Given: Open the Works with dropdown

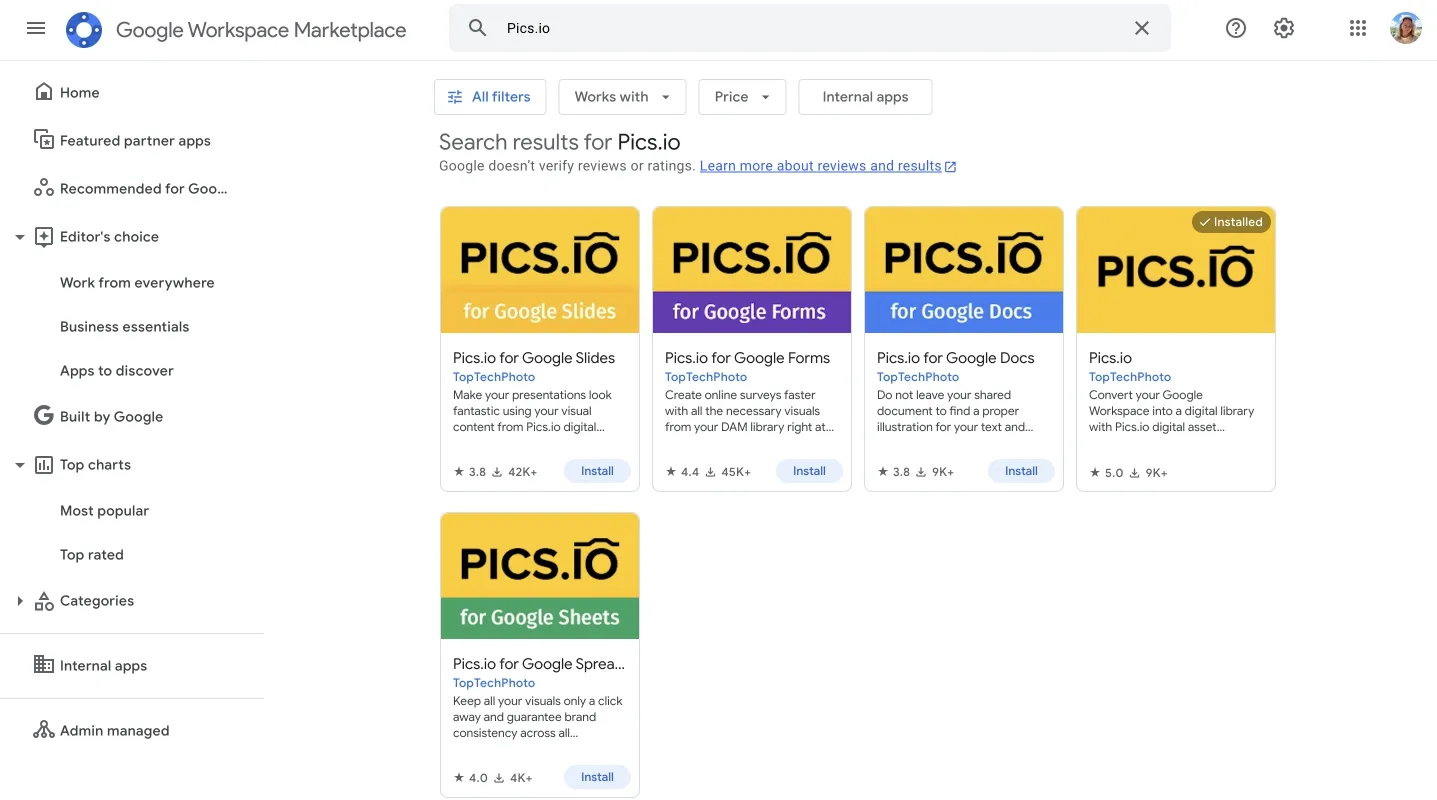Looking at the screenshot, I should point(621,96).
